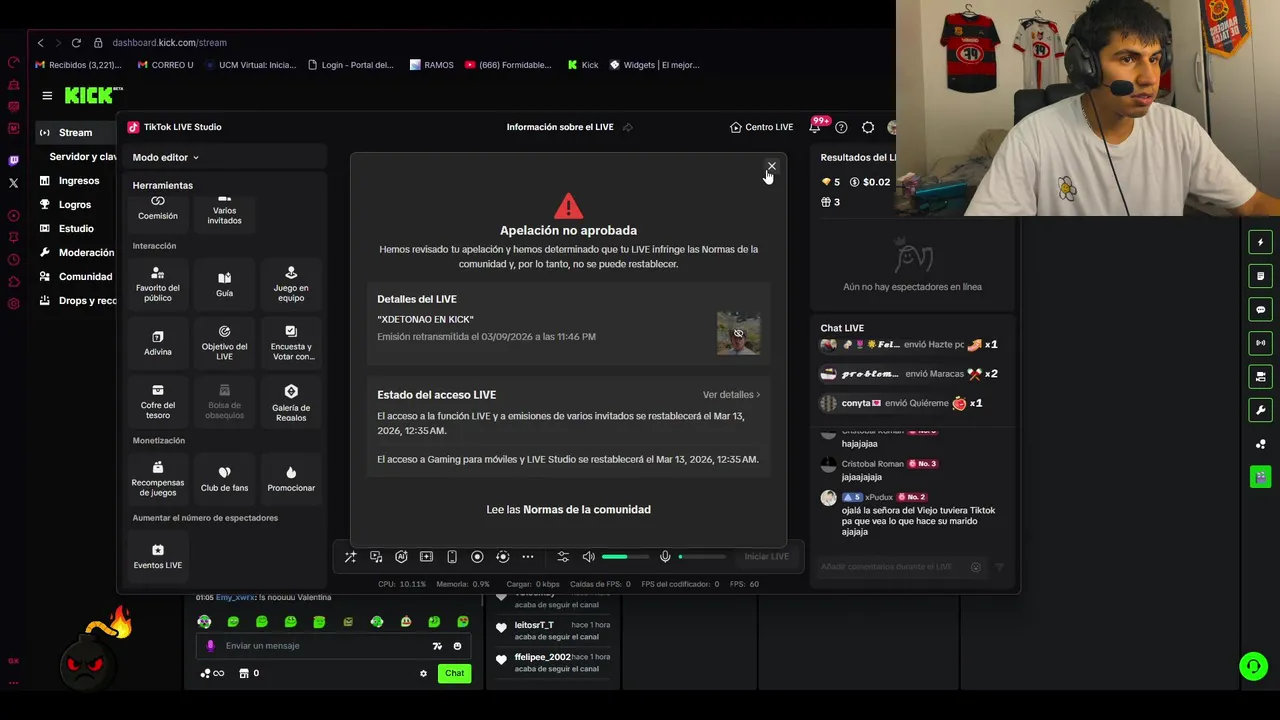Open the Eventos LIVE tool

click(158, 556)
